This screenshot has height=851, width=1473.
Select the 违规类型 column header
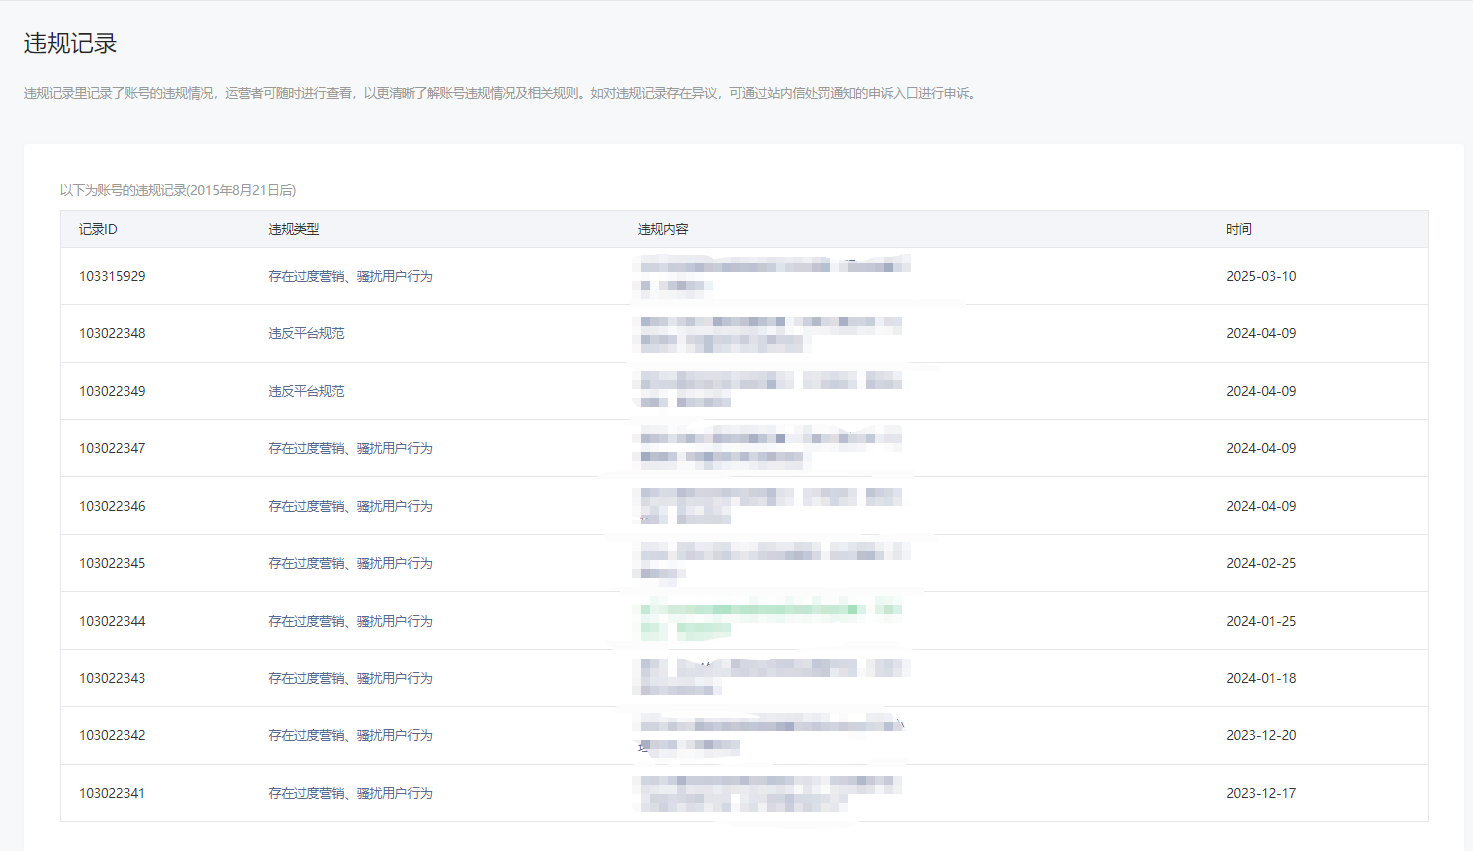(x=293, y=229)
